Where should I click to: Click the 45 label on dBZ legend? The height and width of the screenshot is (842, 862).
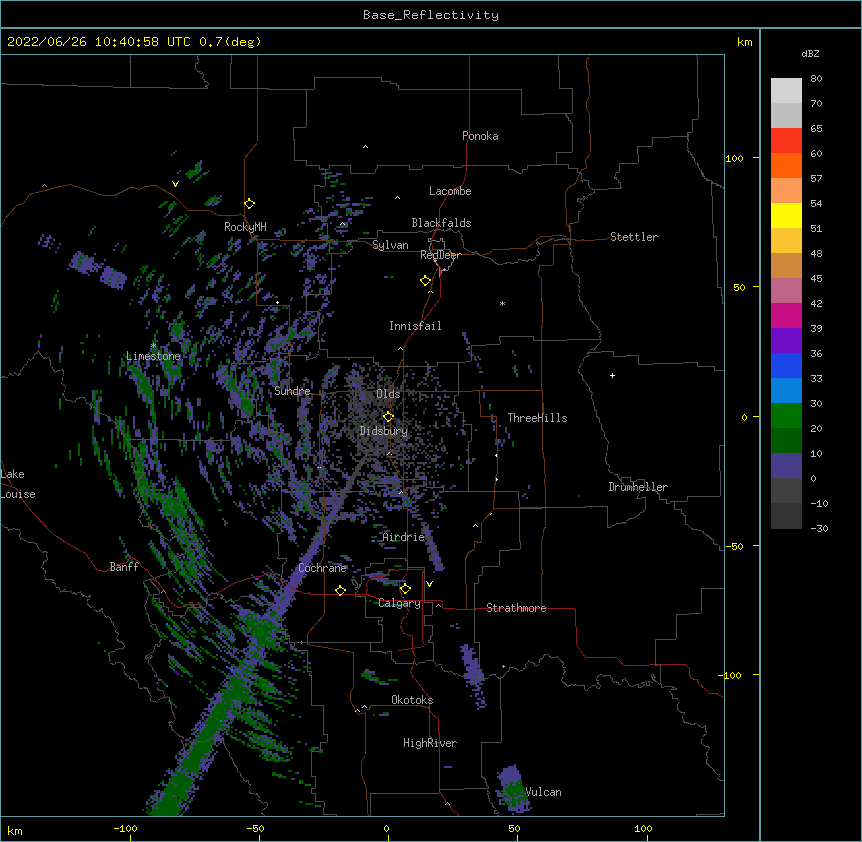point(816,279)
